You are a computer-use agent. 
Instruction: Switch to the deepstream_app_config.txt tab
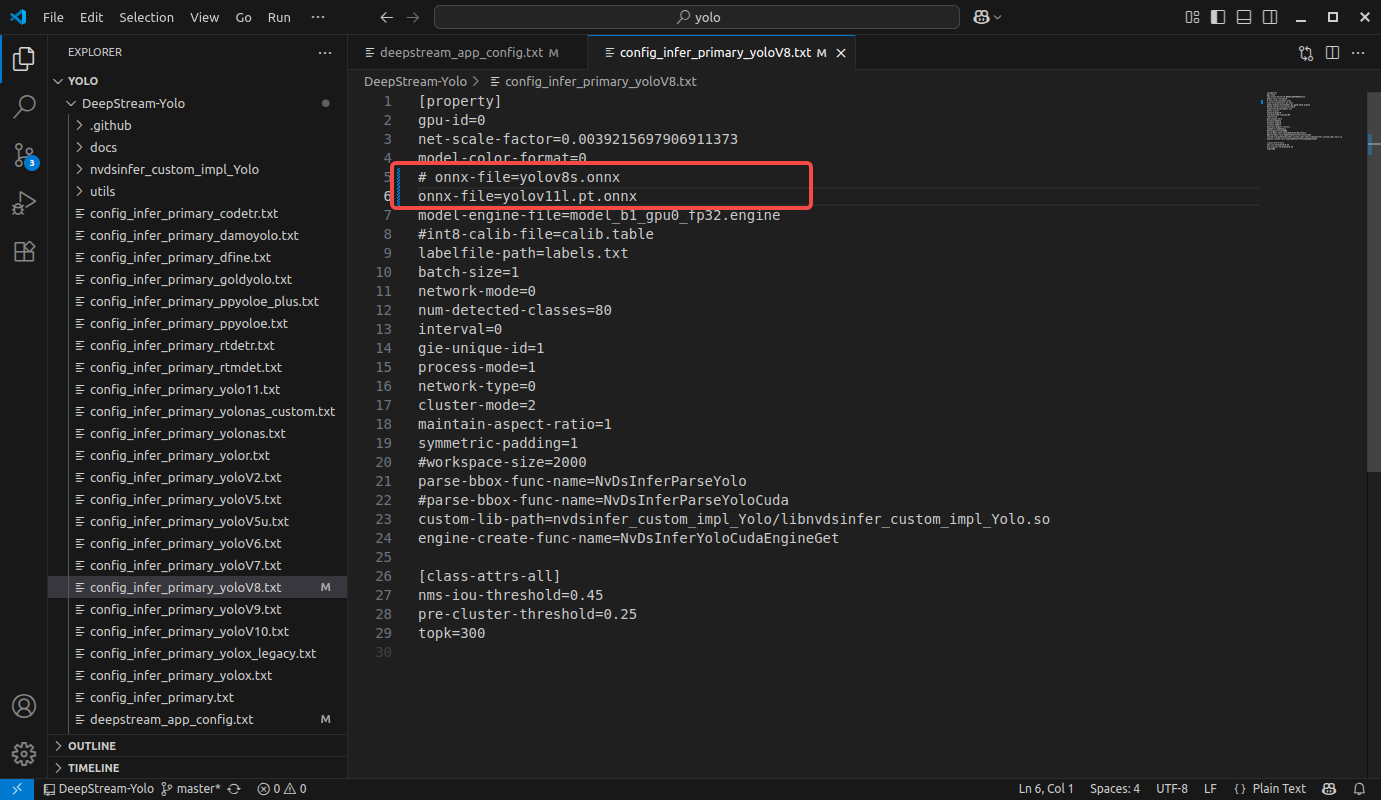(x=468, y=53)
